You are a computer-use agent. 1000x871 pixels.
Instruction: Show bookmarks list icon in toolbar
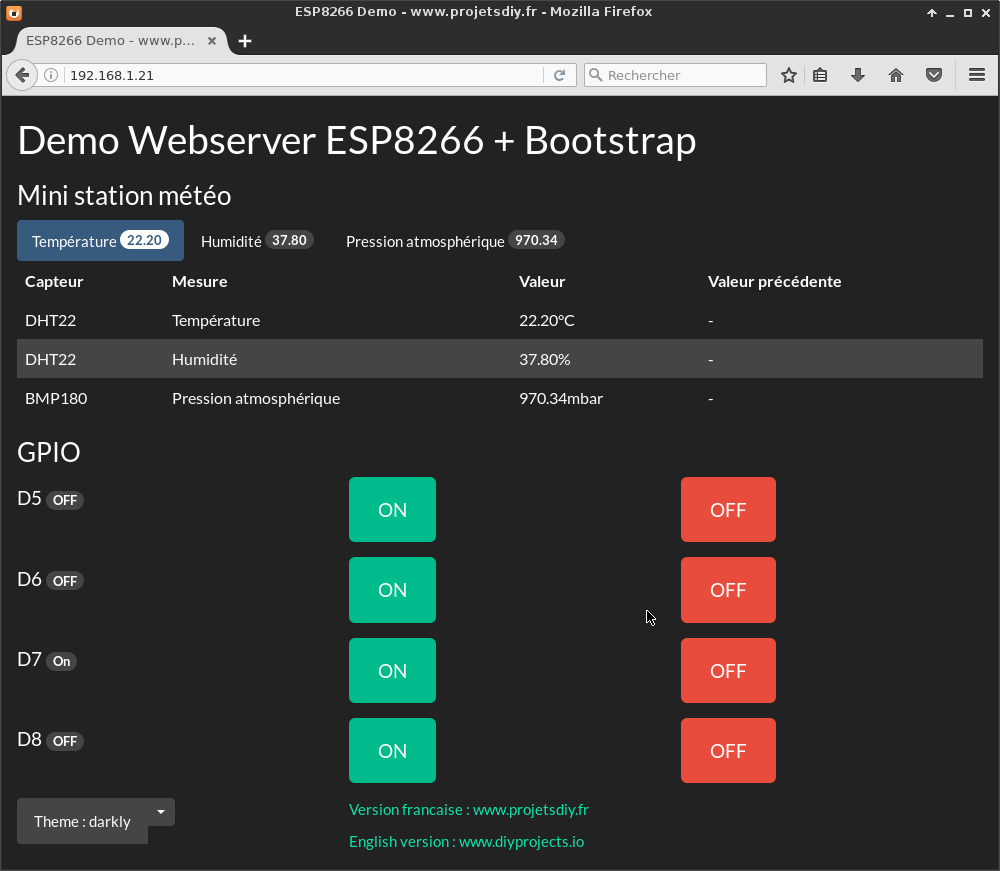click(820, 75)
